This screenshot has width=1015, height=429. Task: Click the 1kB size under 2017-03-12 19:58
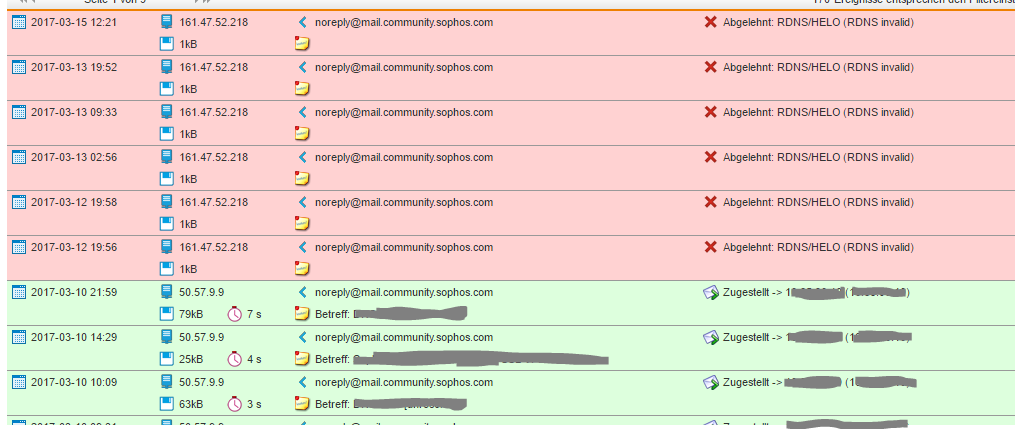(x=188, y=224)
